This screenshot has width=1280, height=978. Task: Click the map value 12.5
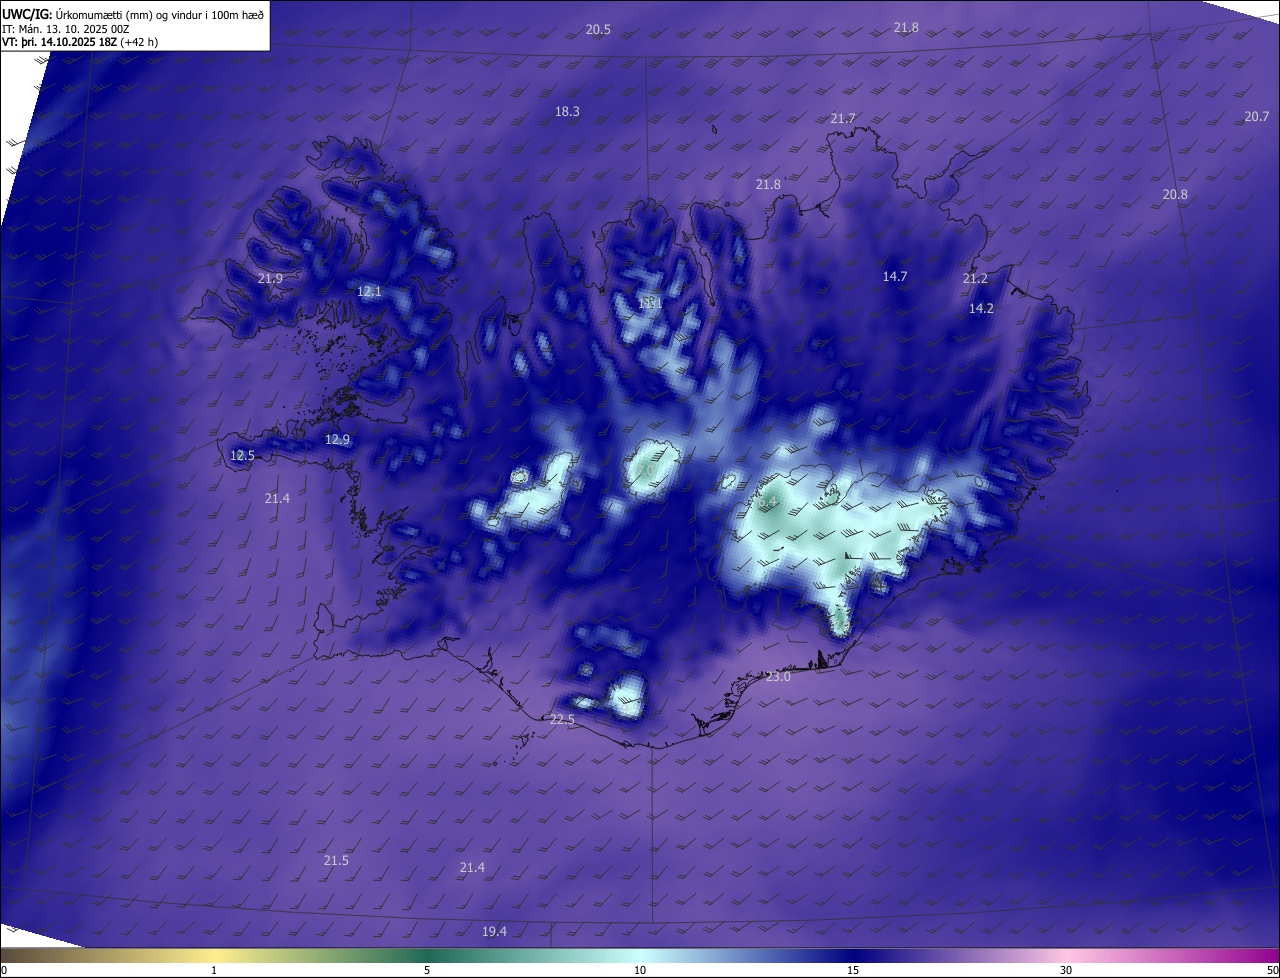click(242, 456)
